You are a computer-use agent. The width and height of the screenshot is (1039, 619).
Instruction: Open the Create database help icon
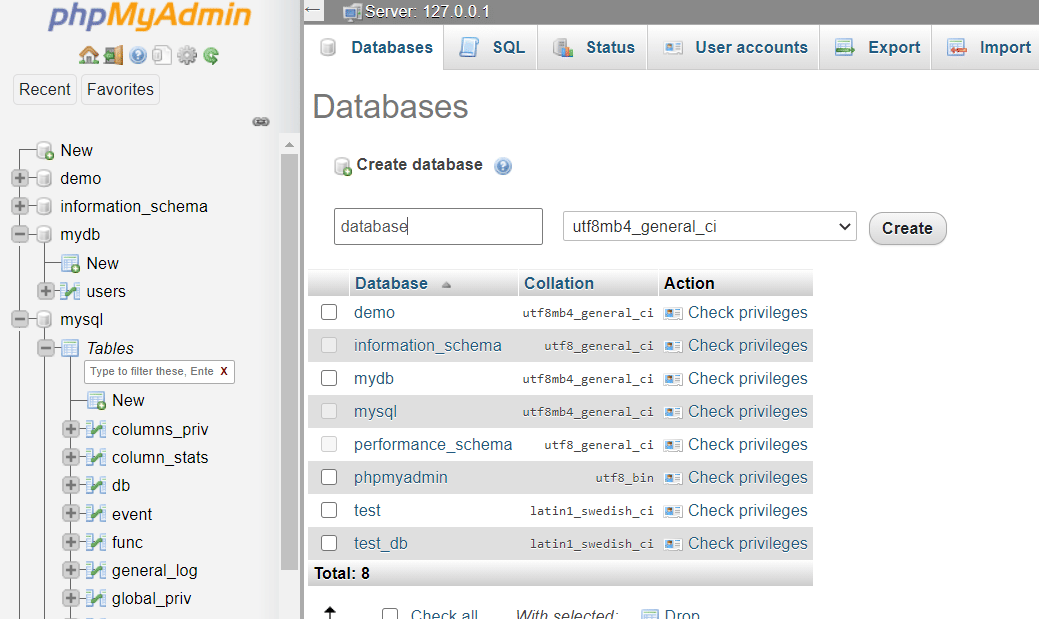(x=503, y=166)
